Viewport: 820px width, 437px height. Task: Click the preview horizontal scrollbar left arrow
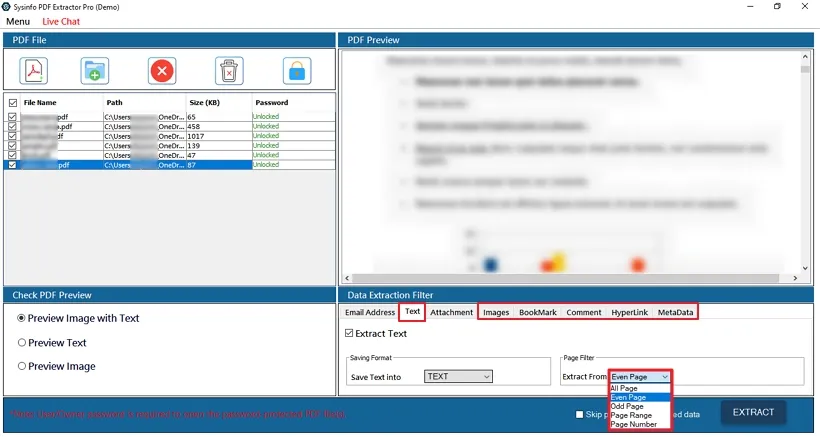[x=347, y=278]
